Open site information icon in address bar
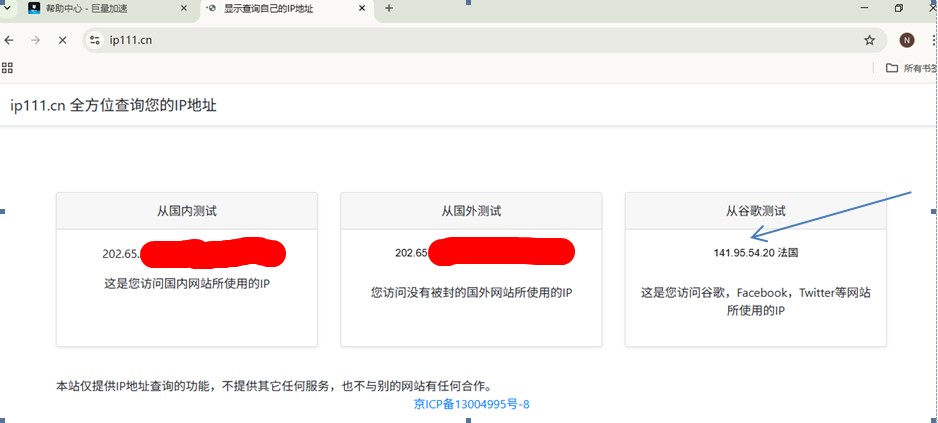Viewport: 938px width, 423px height. click(x=95, y=41)
